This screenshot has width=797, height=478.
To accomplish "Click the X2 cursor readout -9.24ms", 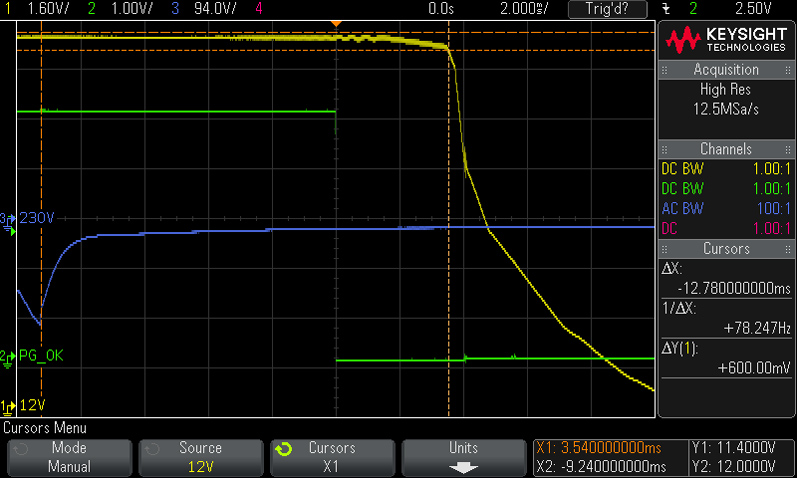I will pos(601,466).
